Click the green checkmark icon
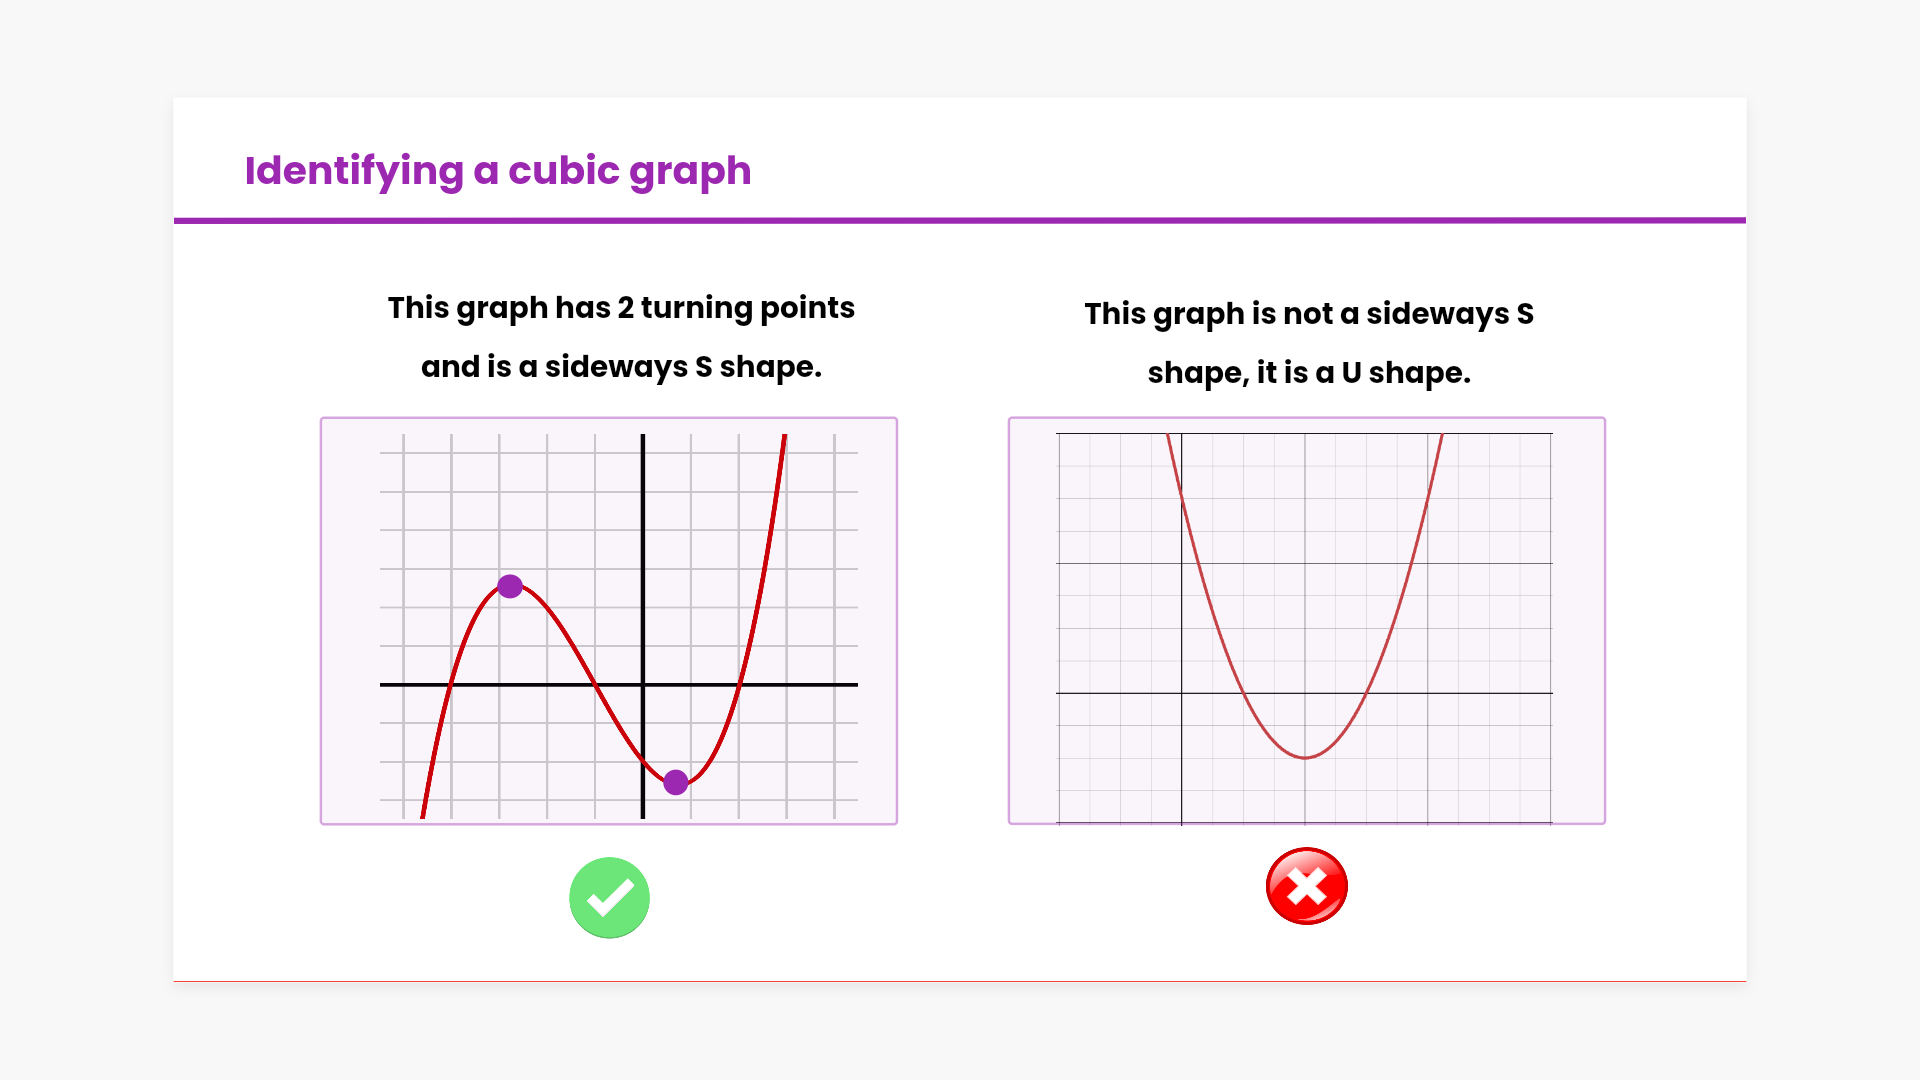 pyautogui.click(x=609, y=897)
